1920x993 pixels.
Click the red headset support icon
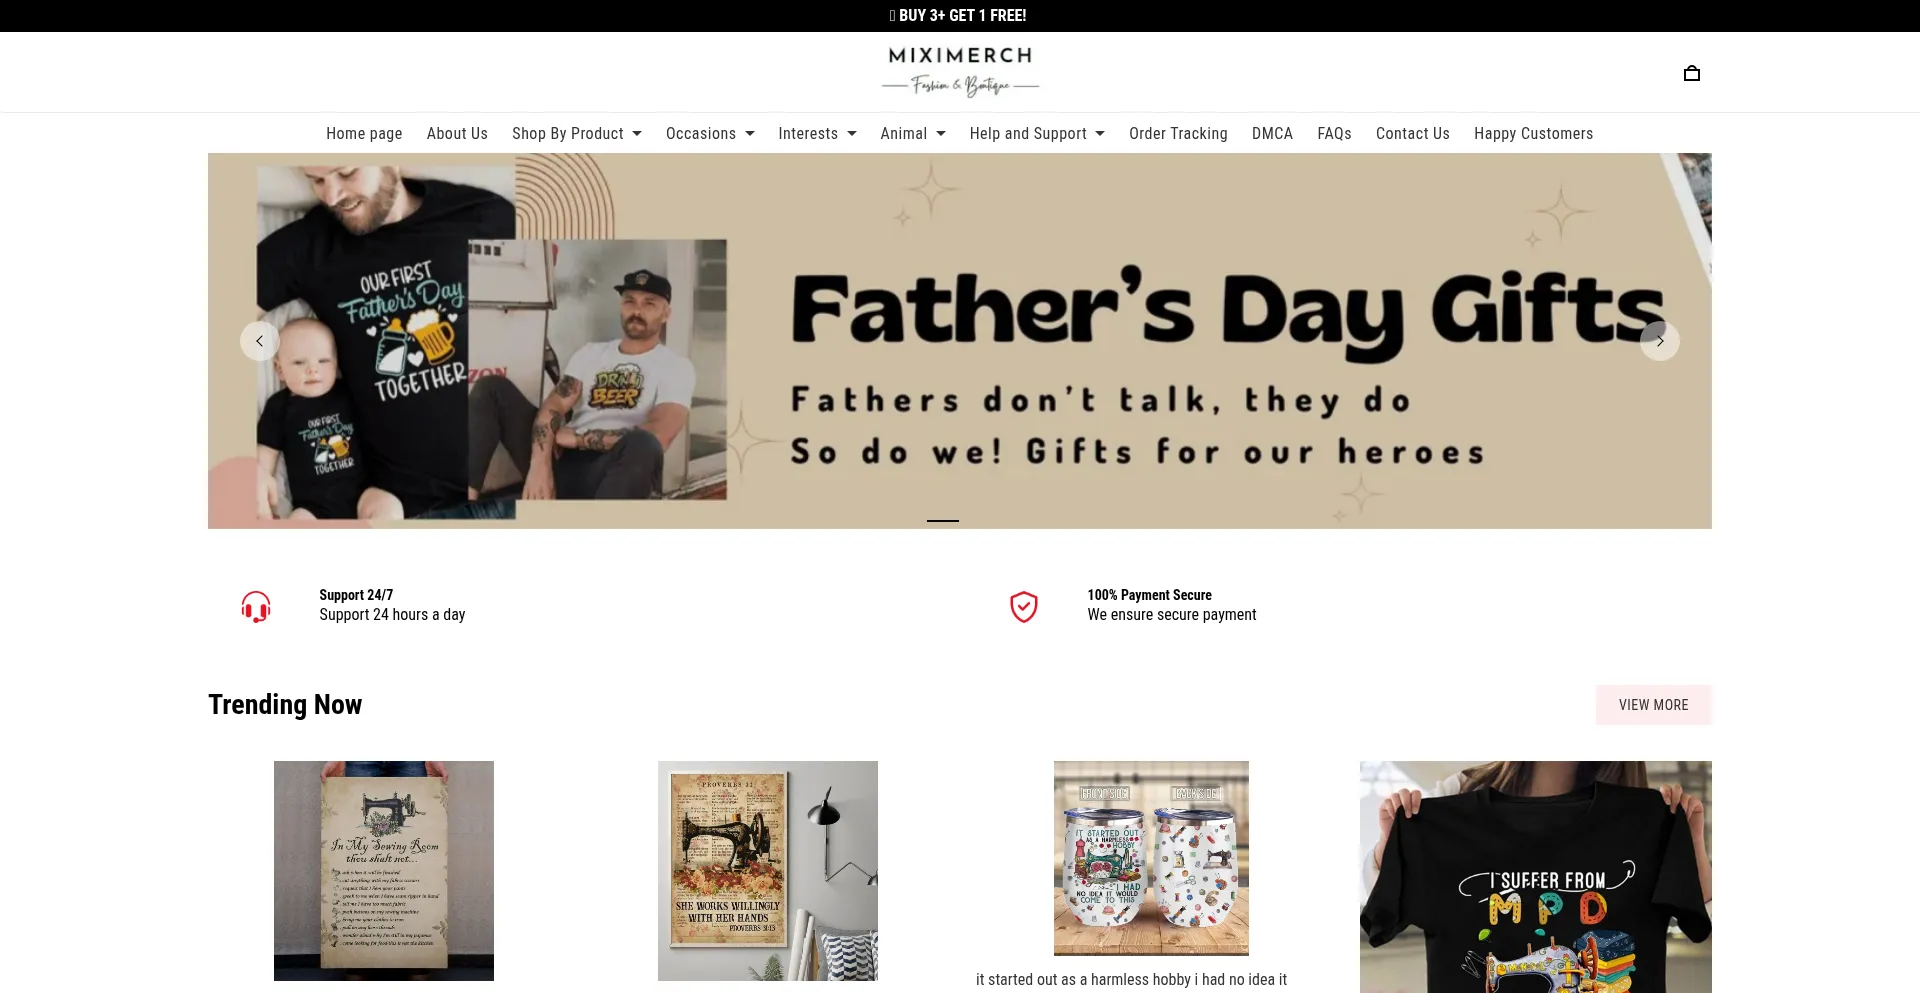coord(256,606)
